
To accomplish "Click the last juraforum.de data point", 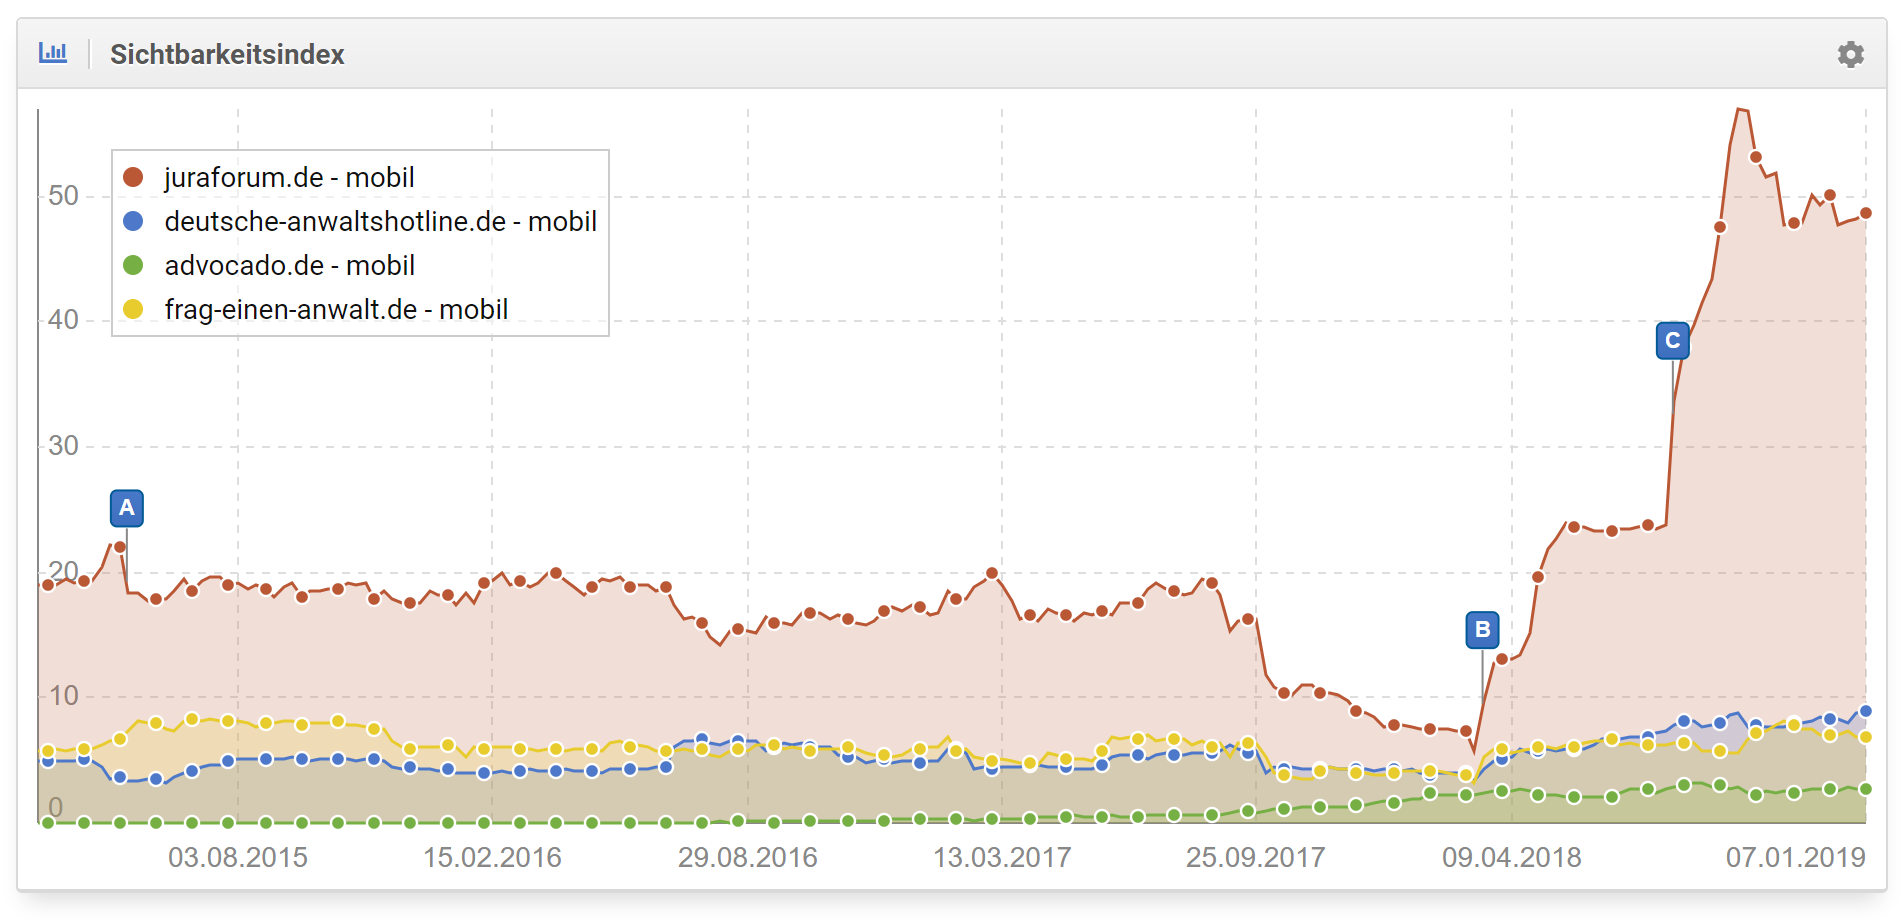I will (x=1865, y=213).
